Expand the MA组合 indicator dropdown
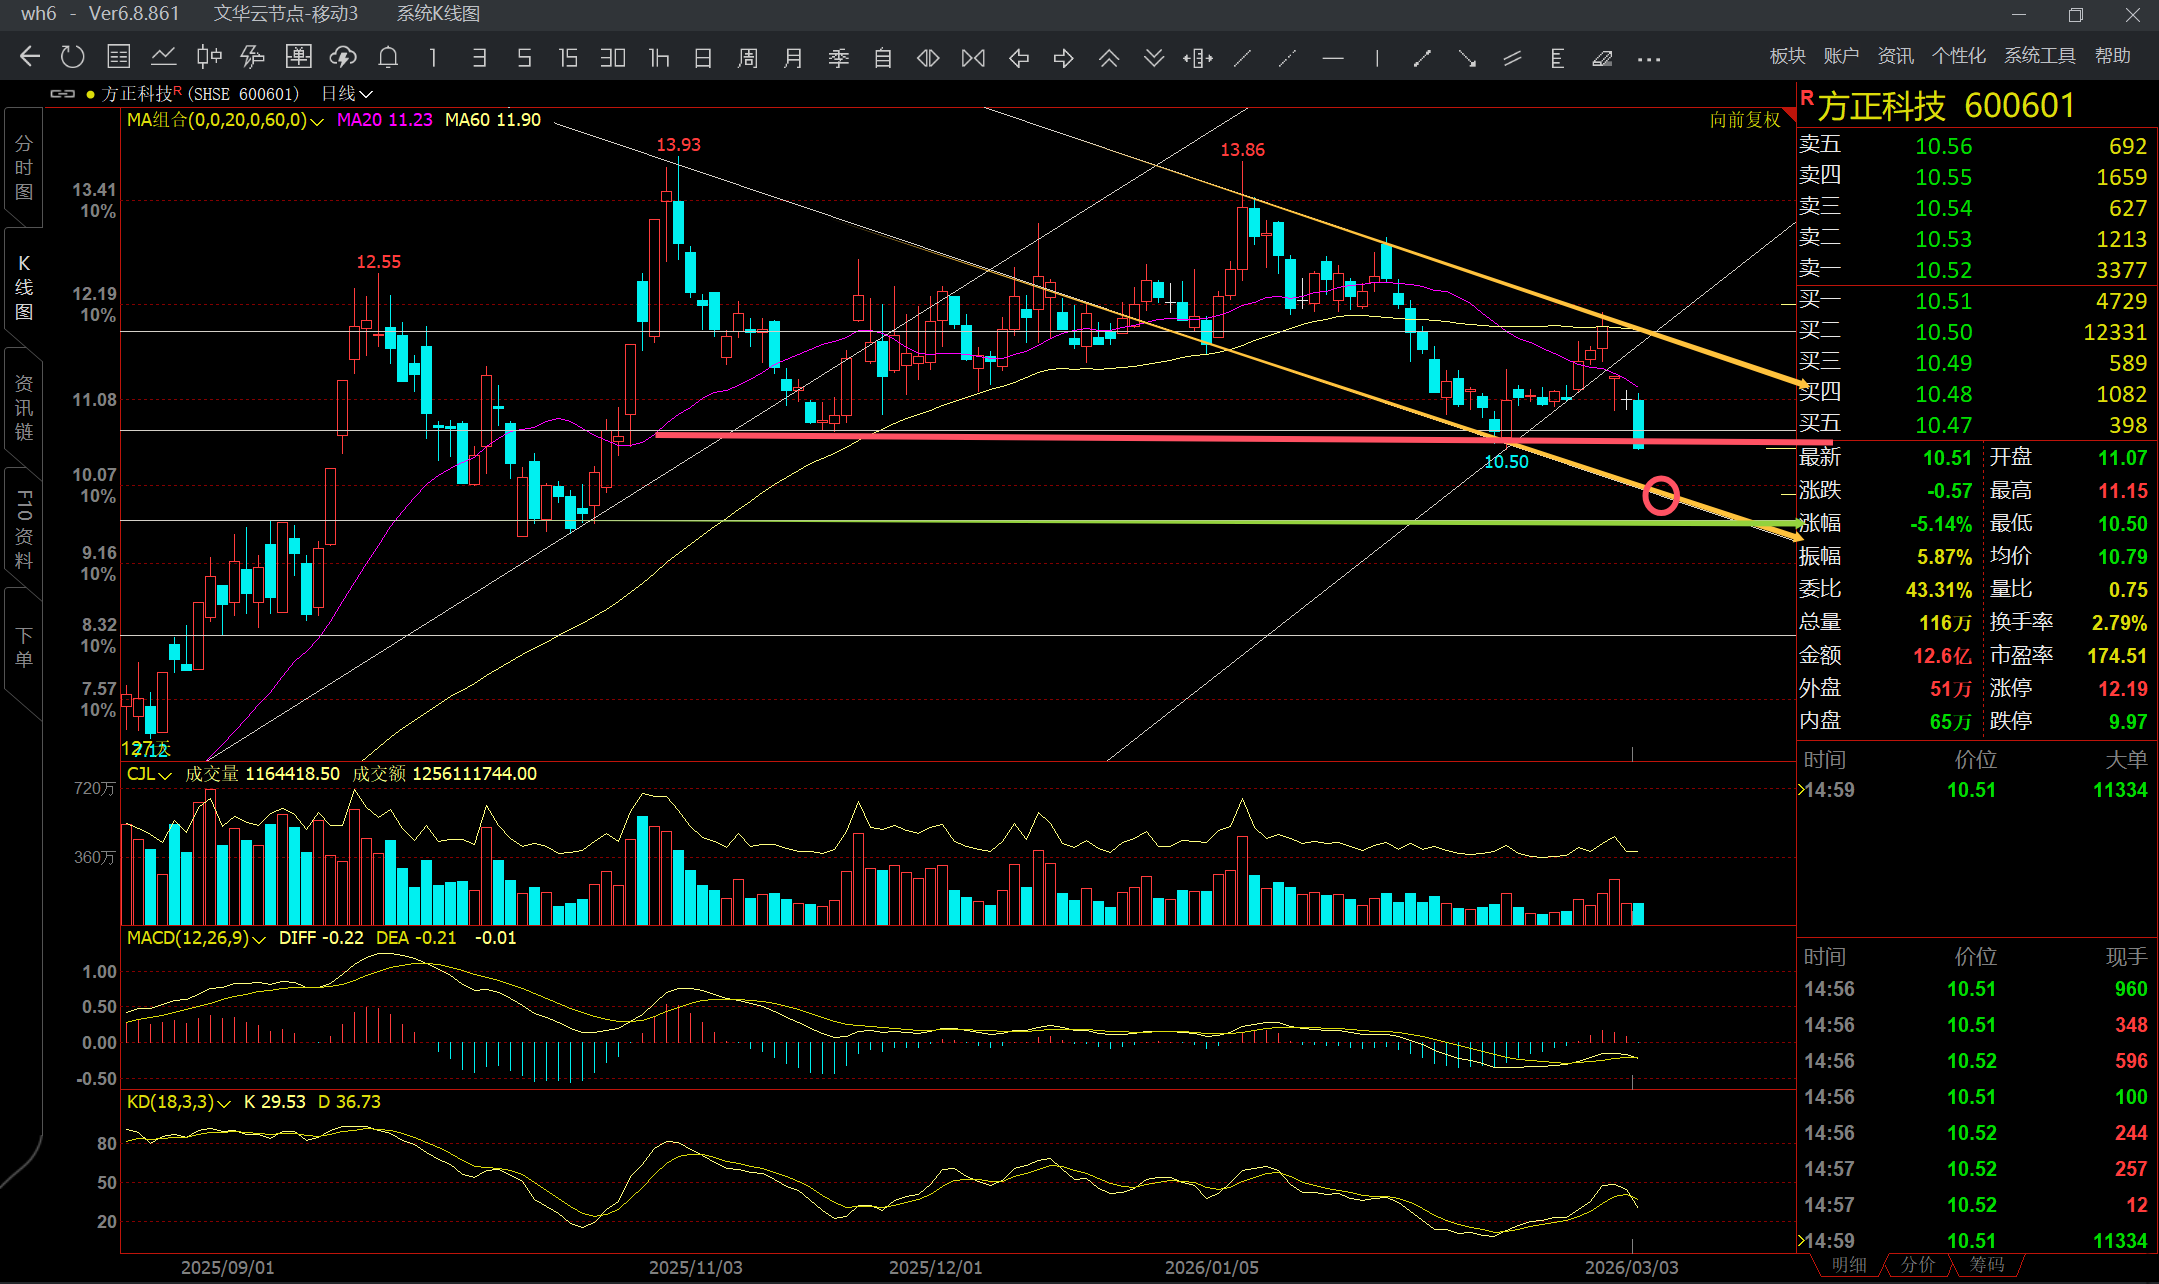The image size is (2159, 1284). point(317,121)
